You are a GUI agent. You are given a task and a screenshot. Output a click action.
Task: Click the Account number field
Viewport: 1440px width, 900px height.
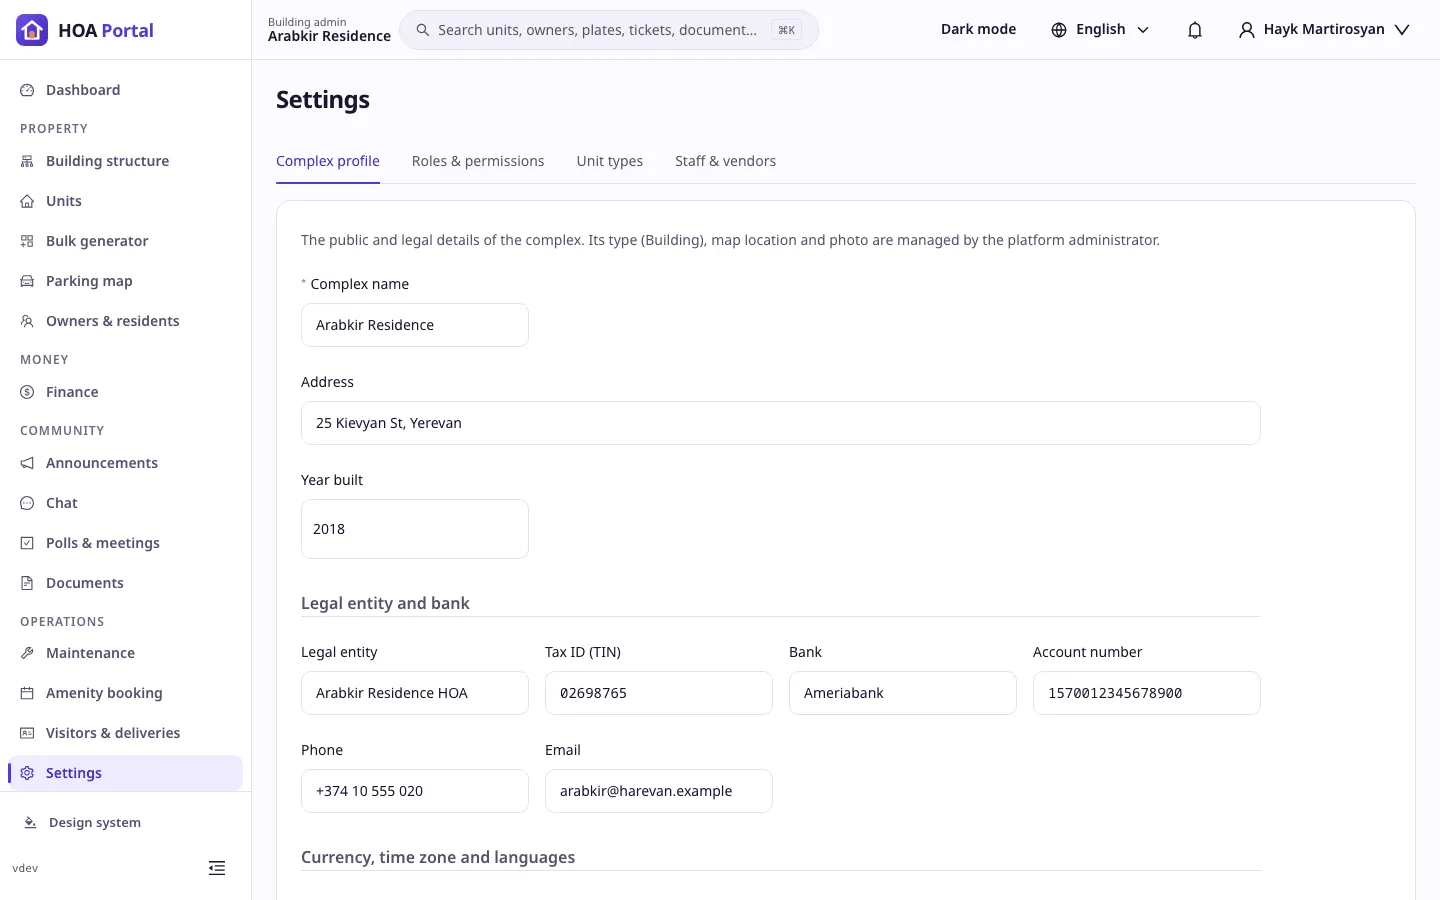pyautogui.click(x=1147, y=693)
